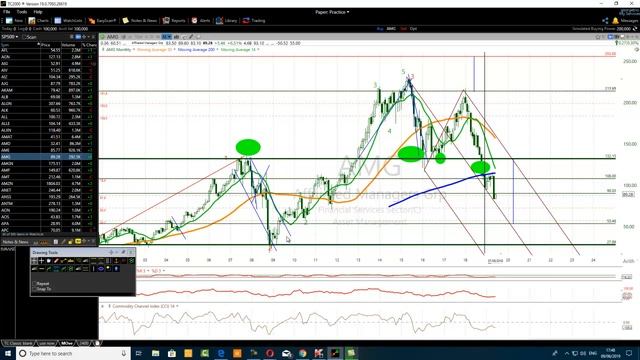This screenshot has width=640, height=360.
Task: Add a new layout tab
Action: tap(97, 343)
